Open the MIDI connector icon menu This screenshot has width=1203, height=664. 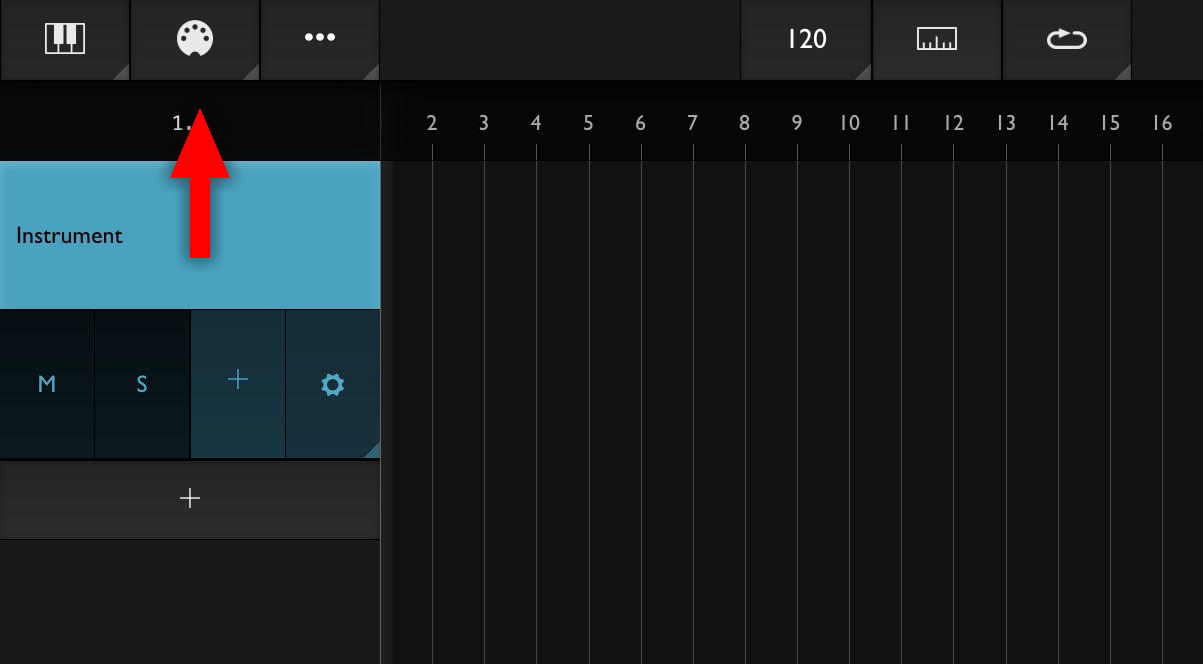click(195, 39)
